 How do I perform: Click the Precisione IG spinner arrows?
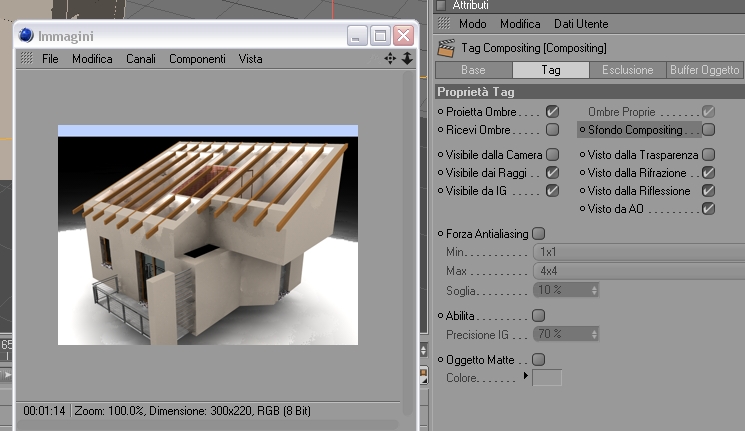594,334
